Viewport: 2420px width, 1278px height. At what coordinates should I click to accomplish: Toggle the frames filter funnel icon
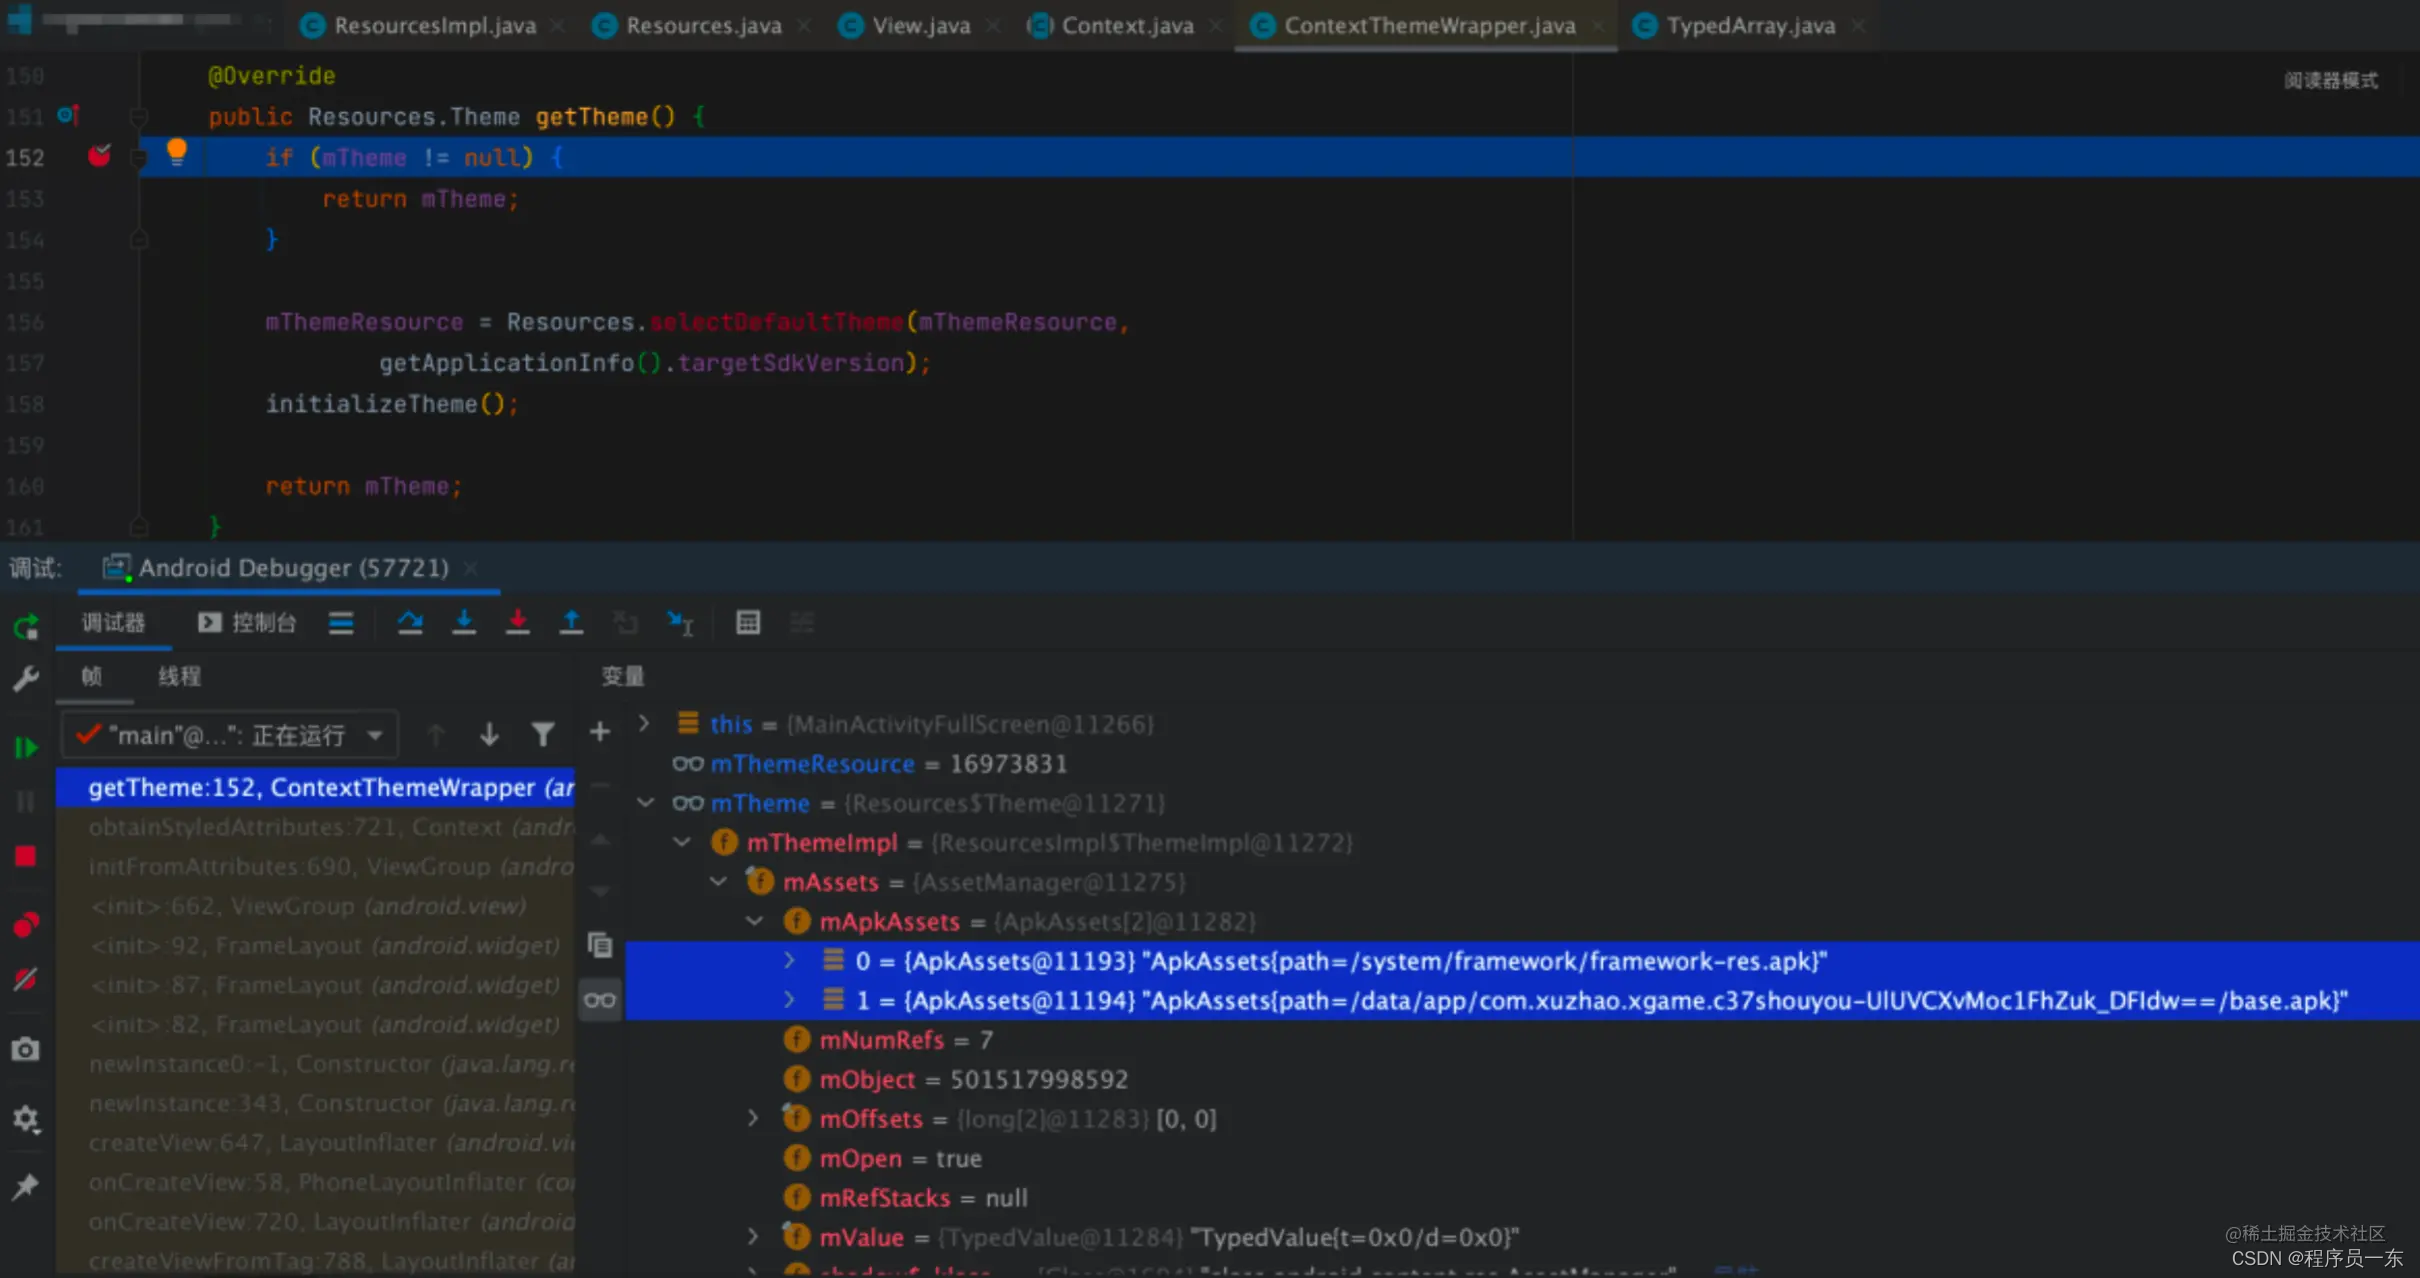tap(543, 735)
